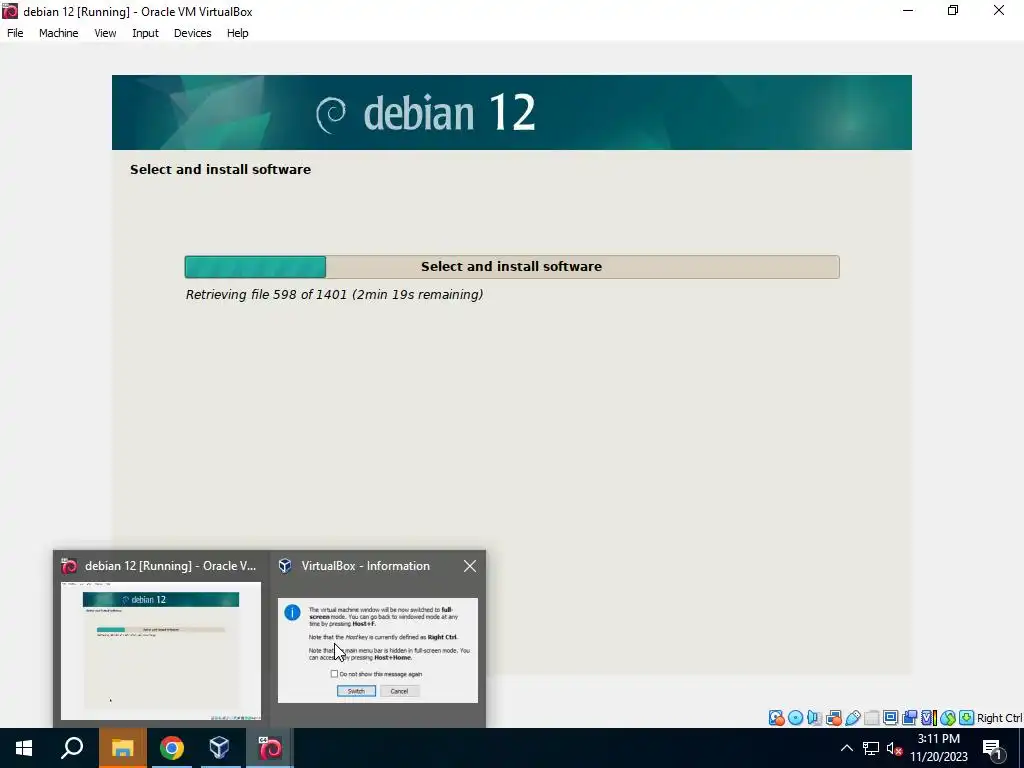
Task: Open the Help menu
Action: 238,33
